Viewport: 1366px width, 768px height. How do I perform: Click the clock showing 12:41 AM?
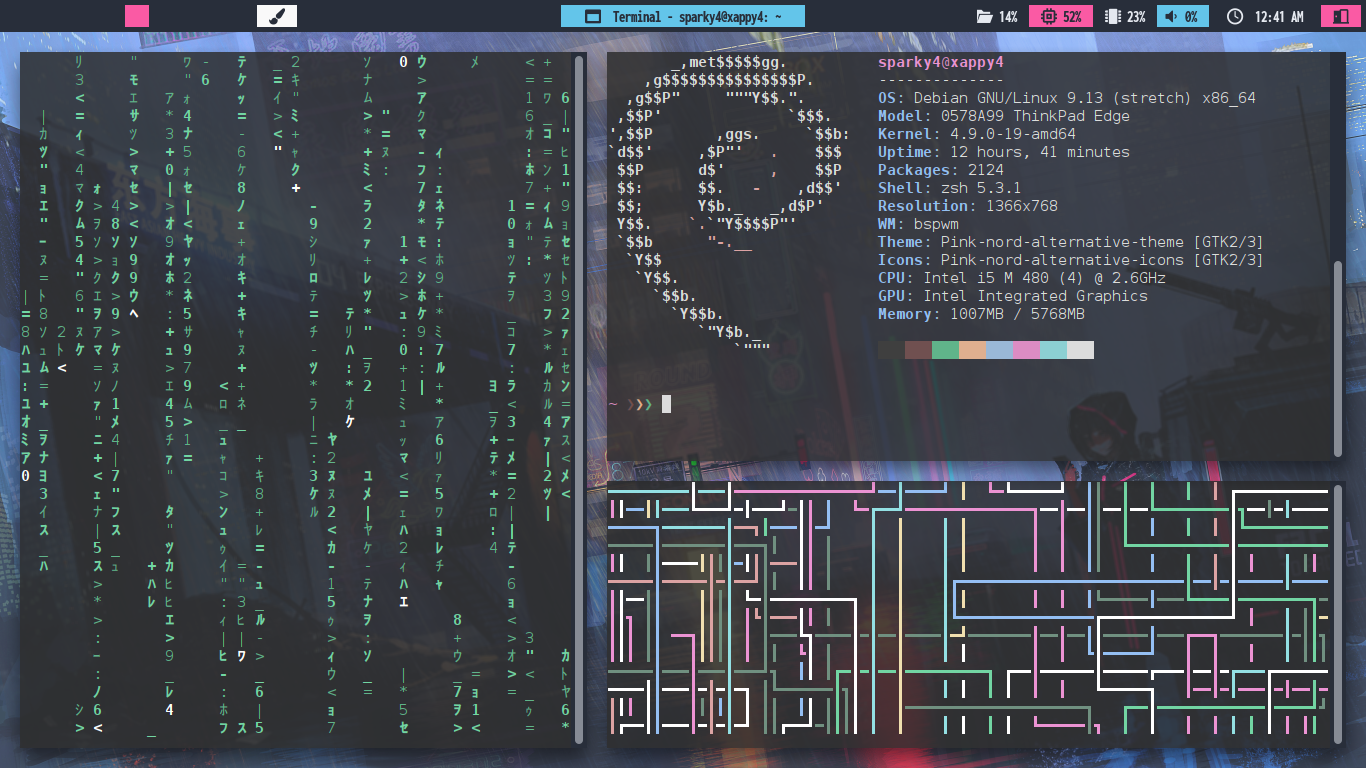pos(1265,17)
